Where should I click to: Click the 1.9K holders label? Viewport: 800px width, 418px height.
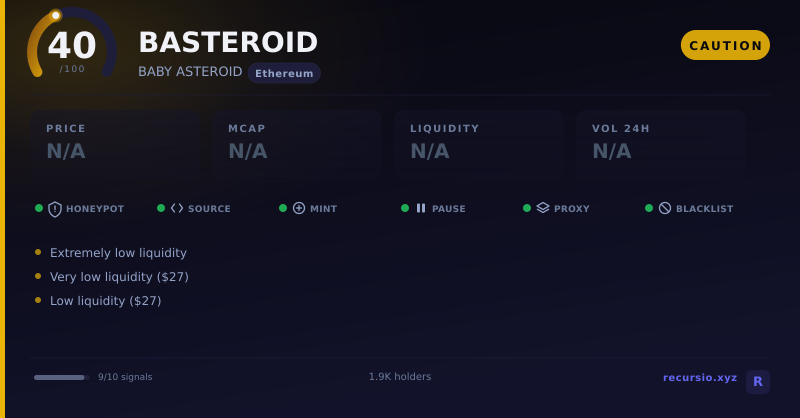coord(400,377)
